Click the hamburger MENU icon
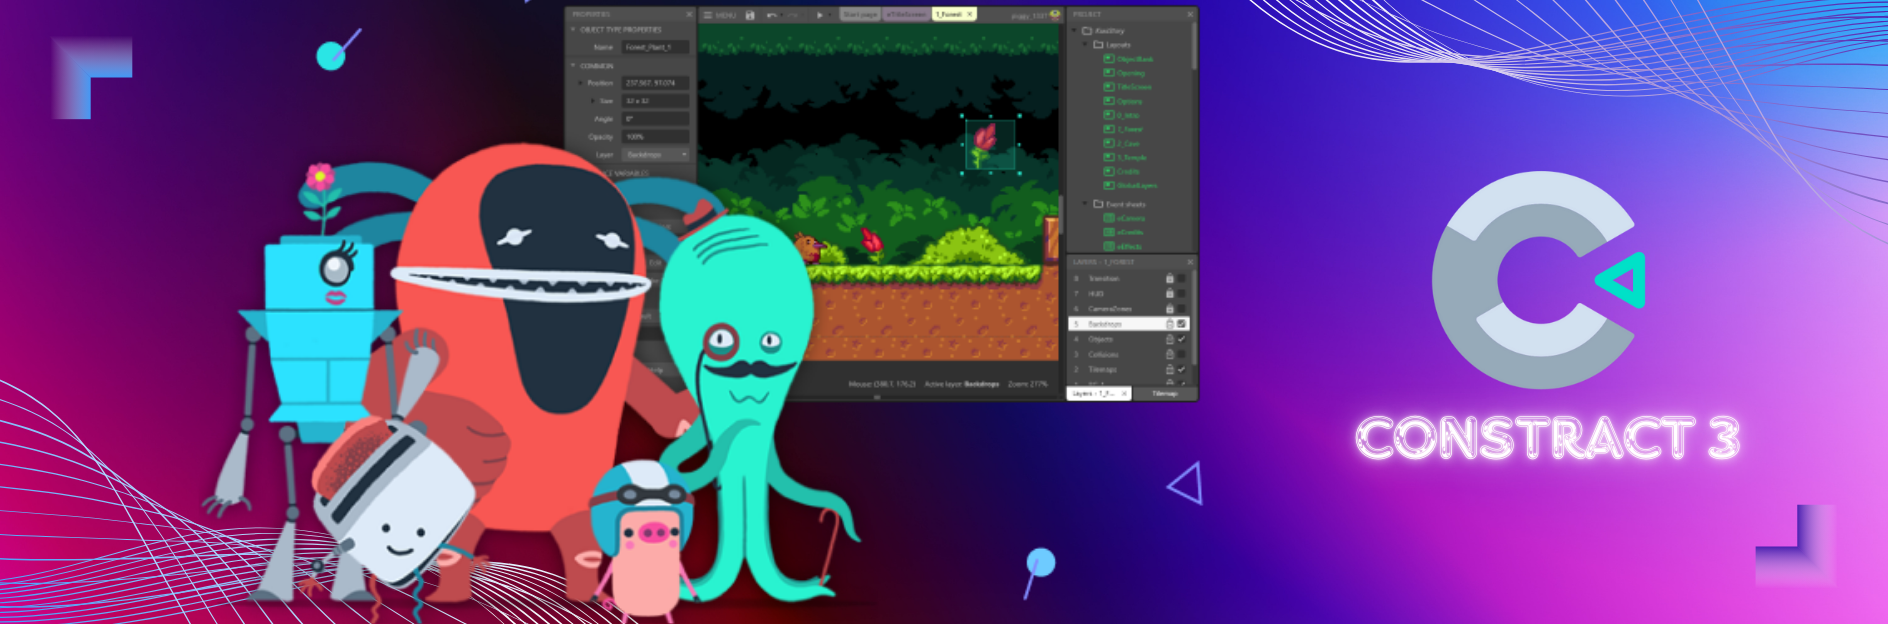Screen dimensions: 1888x624 tap(708, 15)
